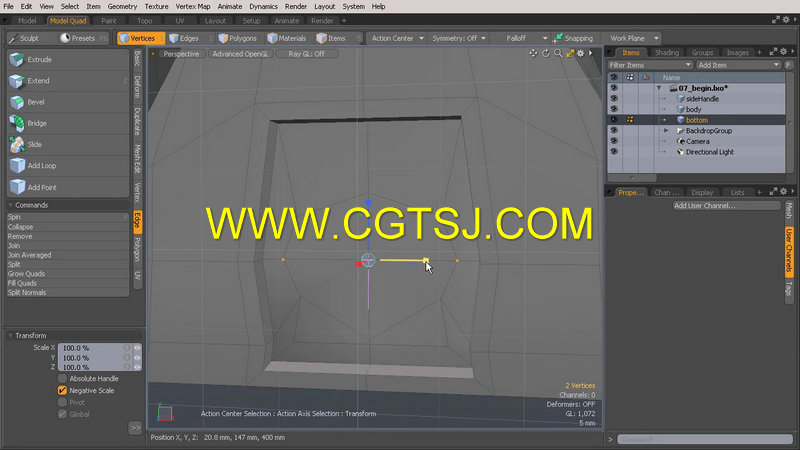Switch to Vertices selection mode
The height and width of the screenshot is (450, 800).
(140, 38)
